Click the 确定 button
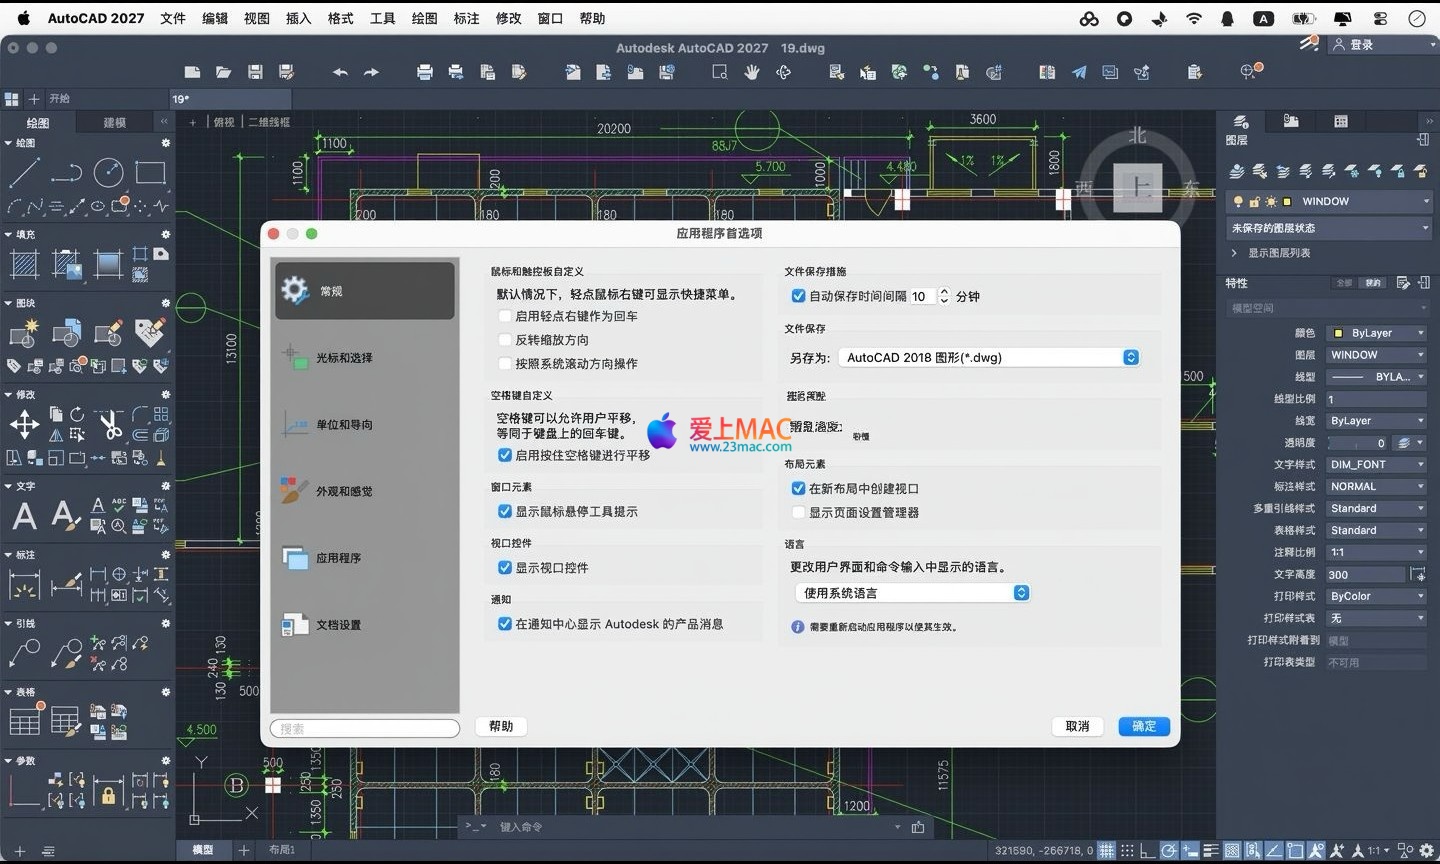 click(x=1144, y=727)
